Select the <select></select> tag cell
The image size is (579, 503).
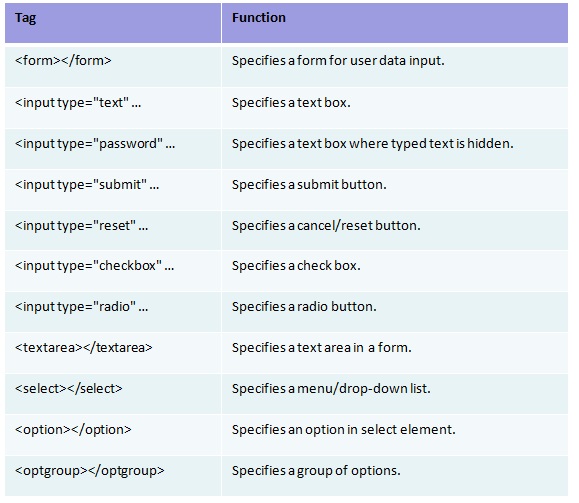[x=113, y=394]
